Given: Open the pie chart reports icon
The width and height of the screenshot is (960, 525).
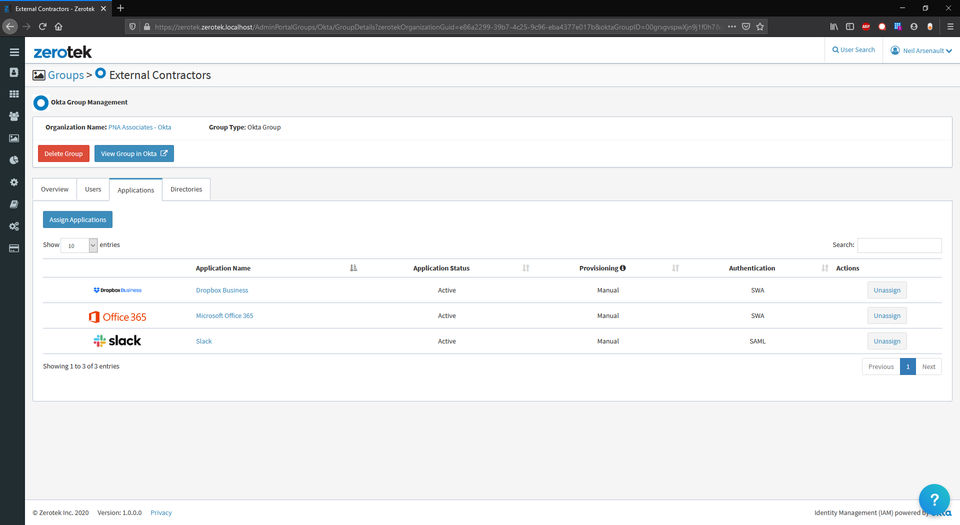Looking at the screenshot, I should click(14, 160).
